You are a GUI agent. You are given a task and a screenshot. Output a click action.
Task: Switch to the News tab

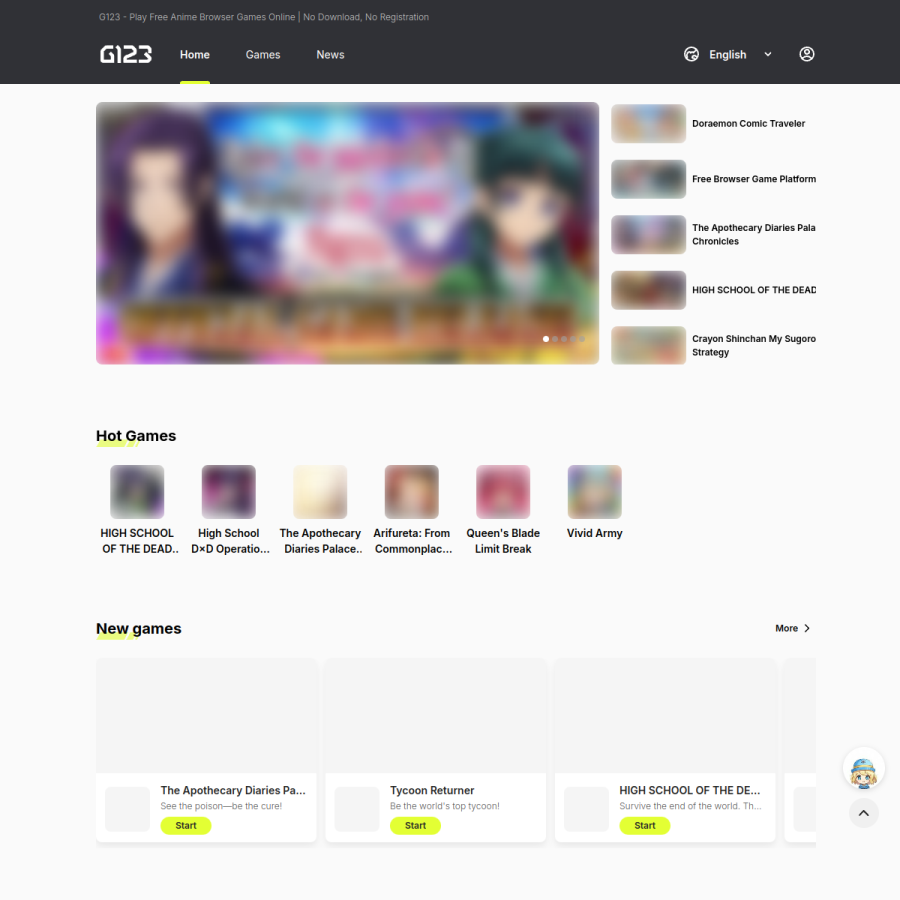coord(330,55)
